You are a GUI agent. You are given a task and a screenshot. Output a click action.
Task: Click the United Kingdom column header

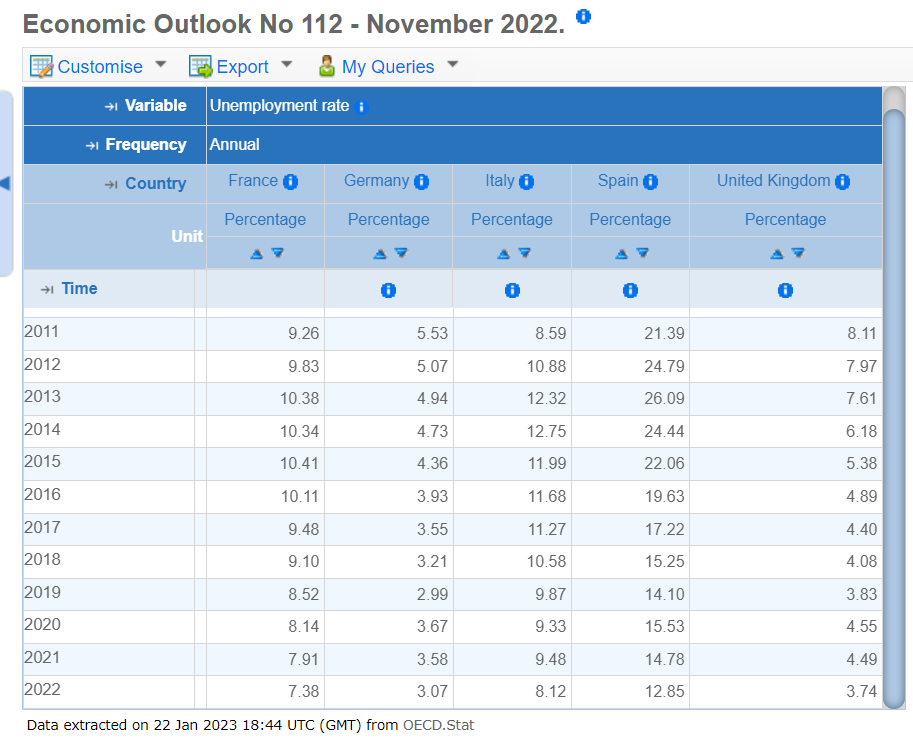773,181
